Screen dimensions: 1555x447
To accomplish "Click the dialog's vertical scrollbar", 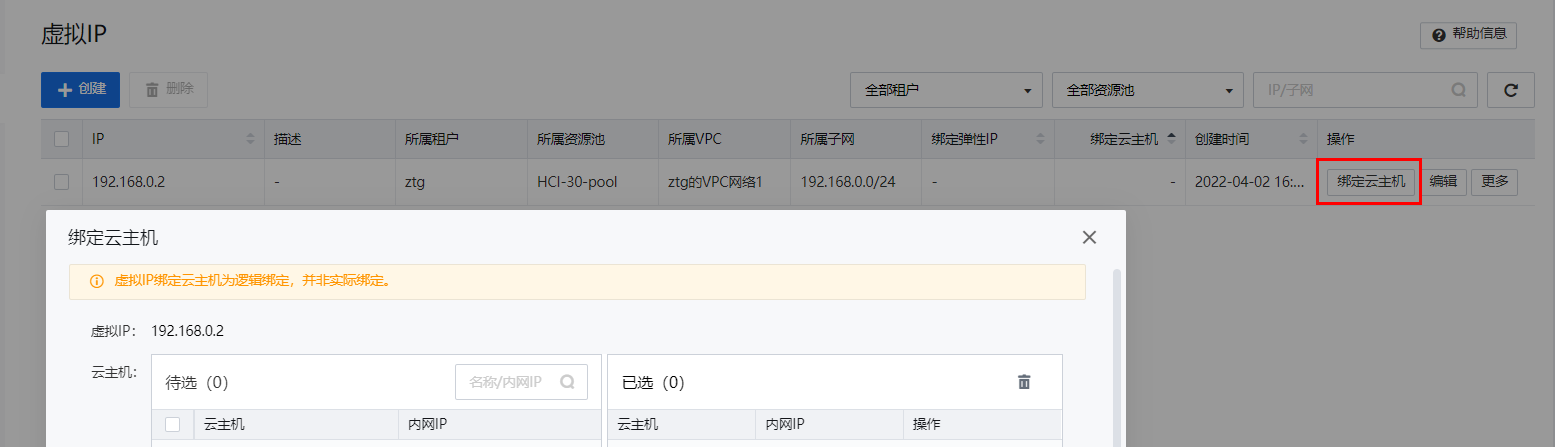I will tap(1117, 357).
